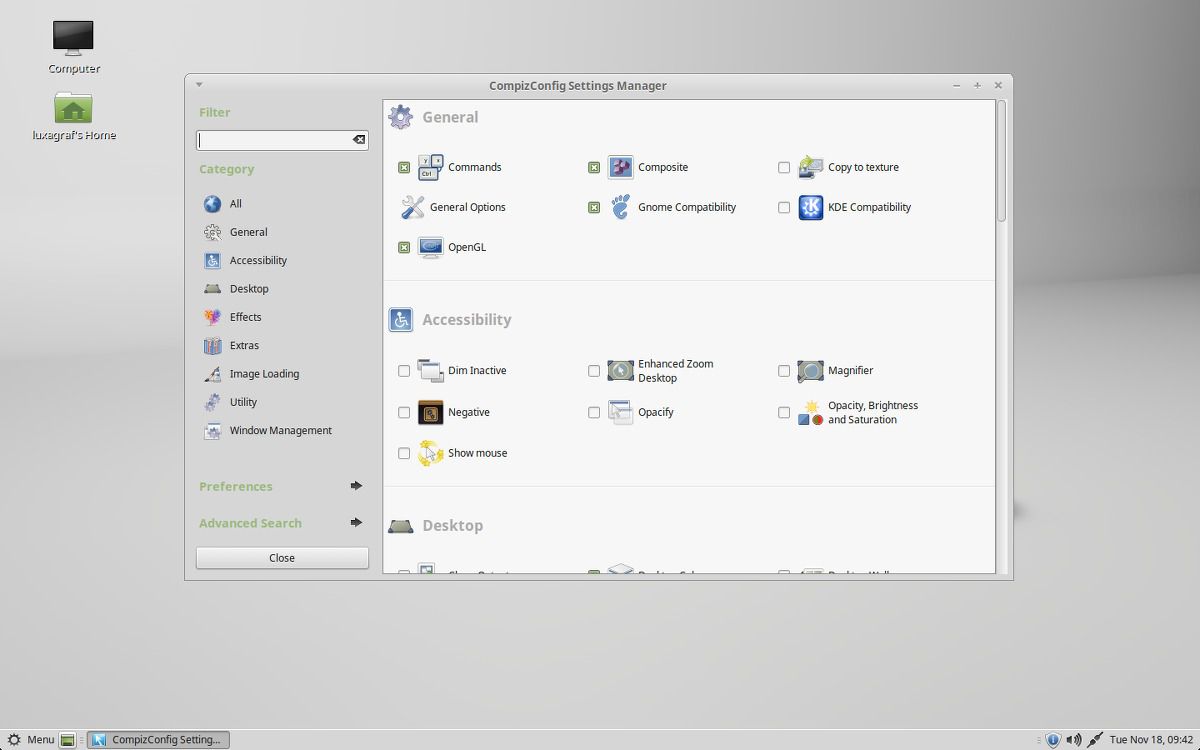Click the Accessibility section header icon
The image size is (1200, 750).
[x=400, y=319]
